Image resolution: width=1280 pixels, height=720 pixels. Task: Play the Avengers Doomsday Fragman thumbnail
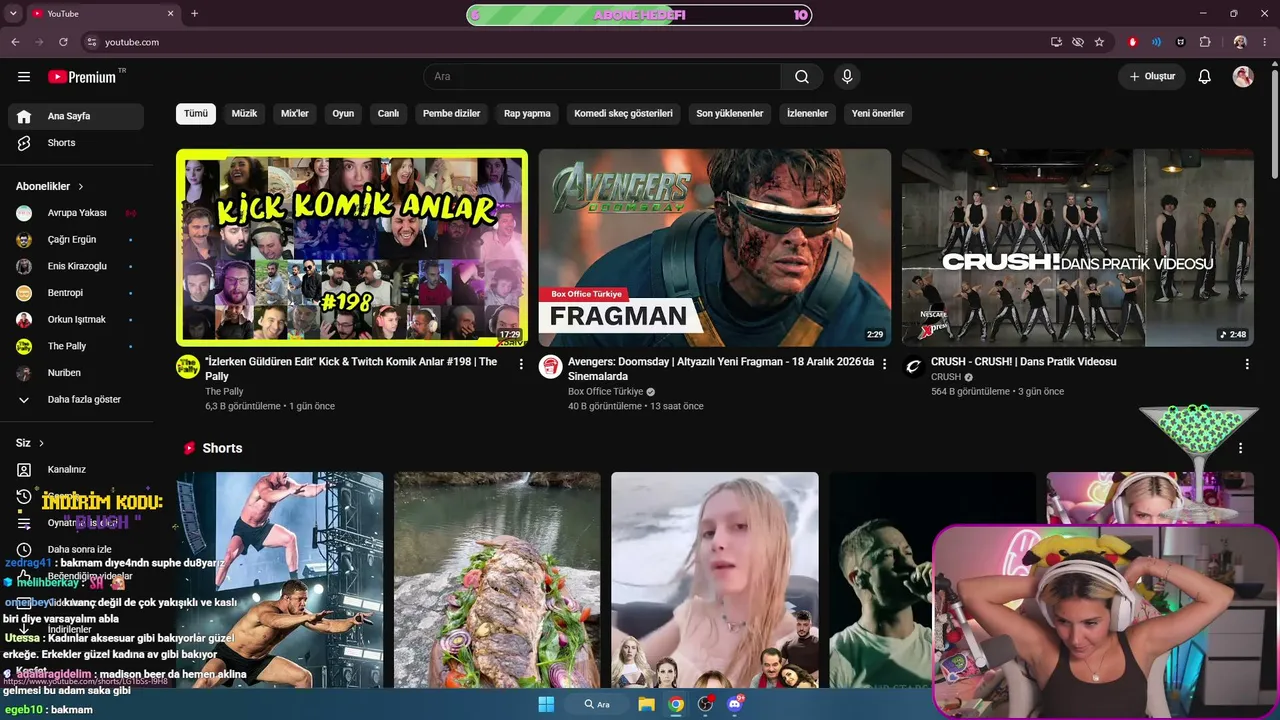click(x=715, y=248)
